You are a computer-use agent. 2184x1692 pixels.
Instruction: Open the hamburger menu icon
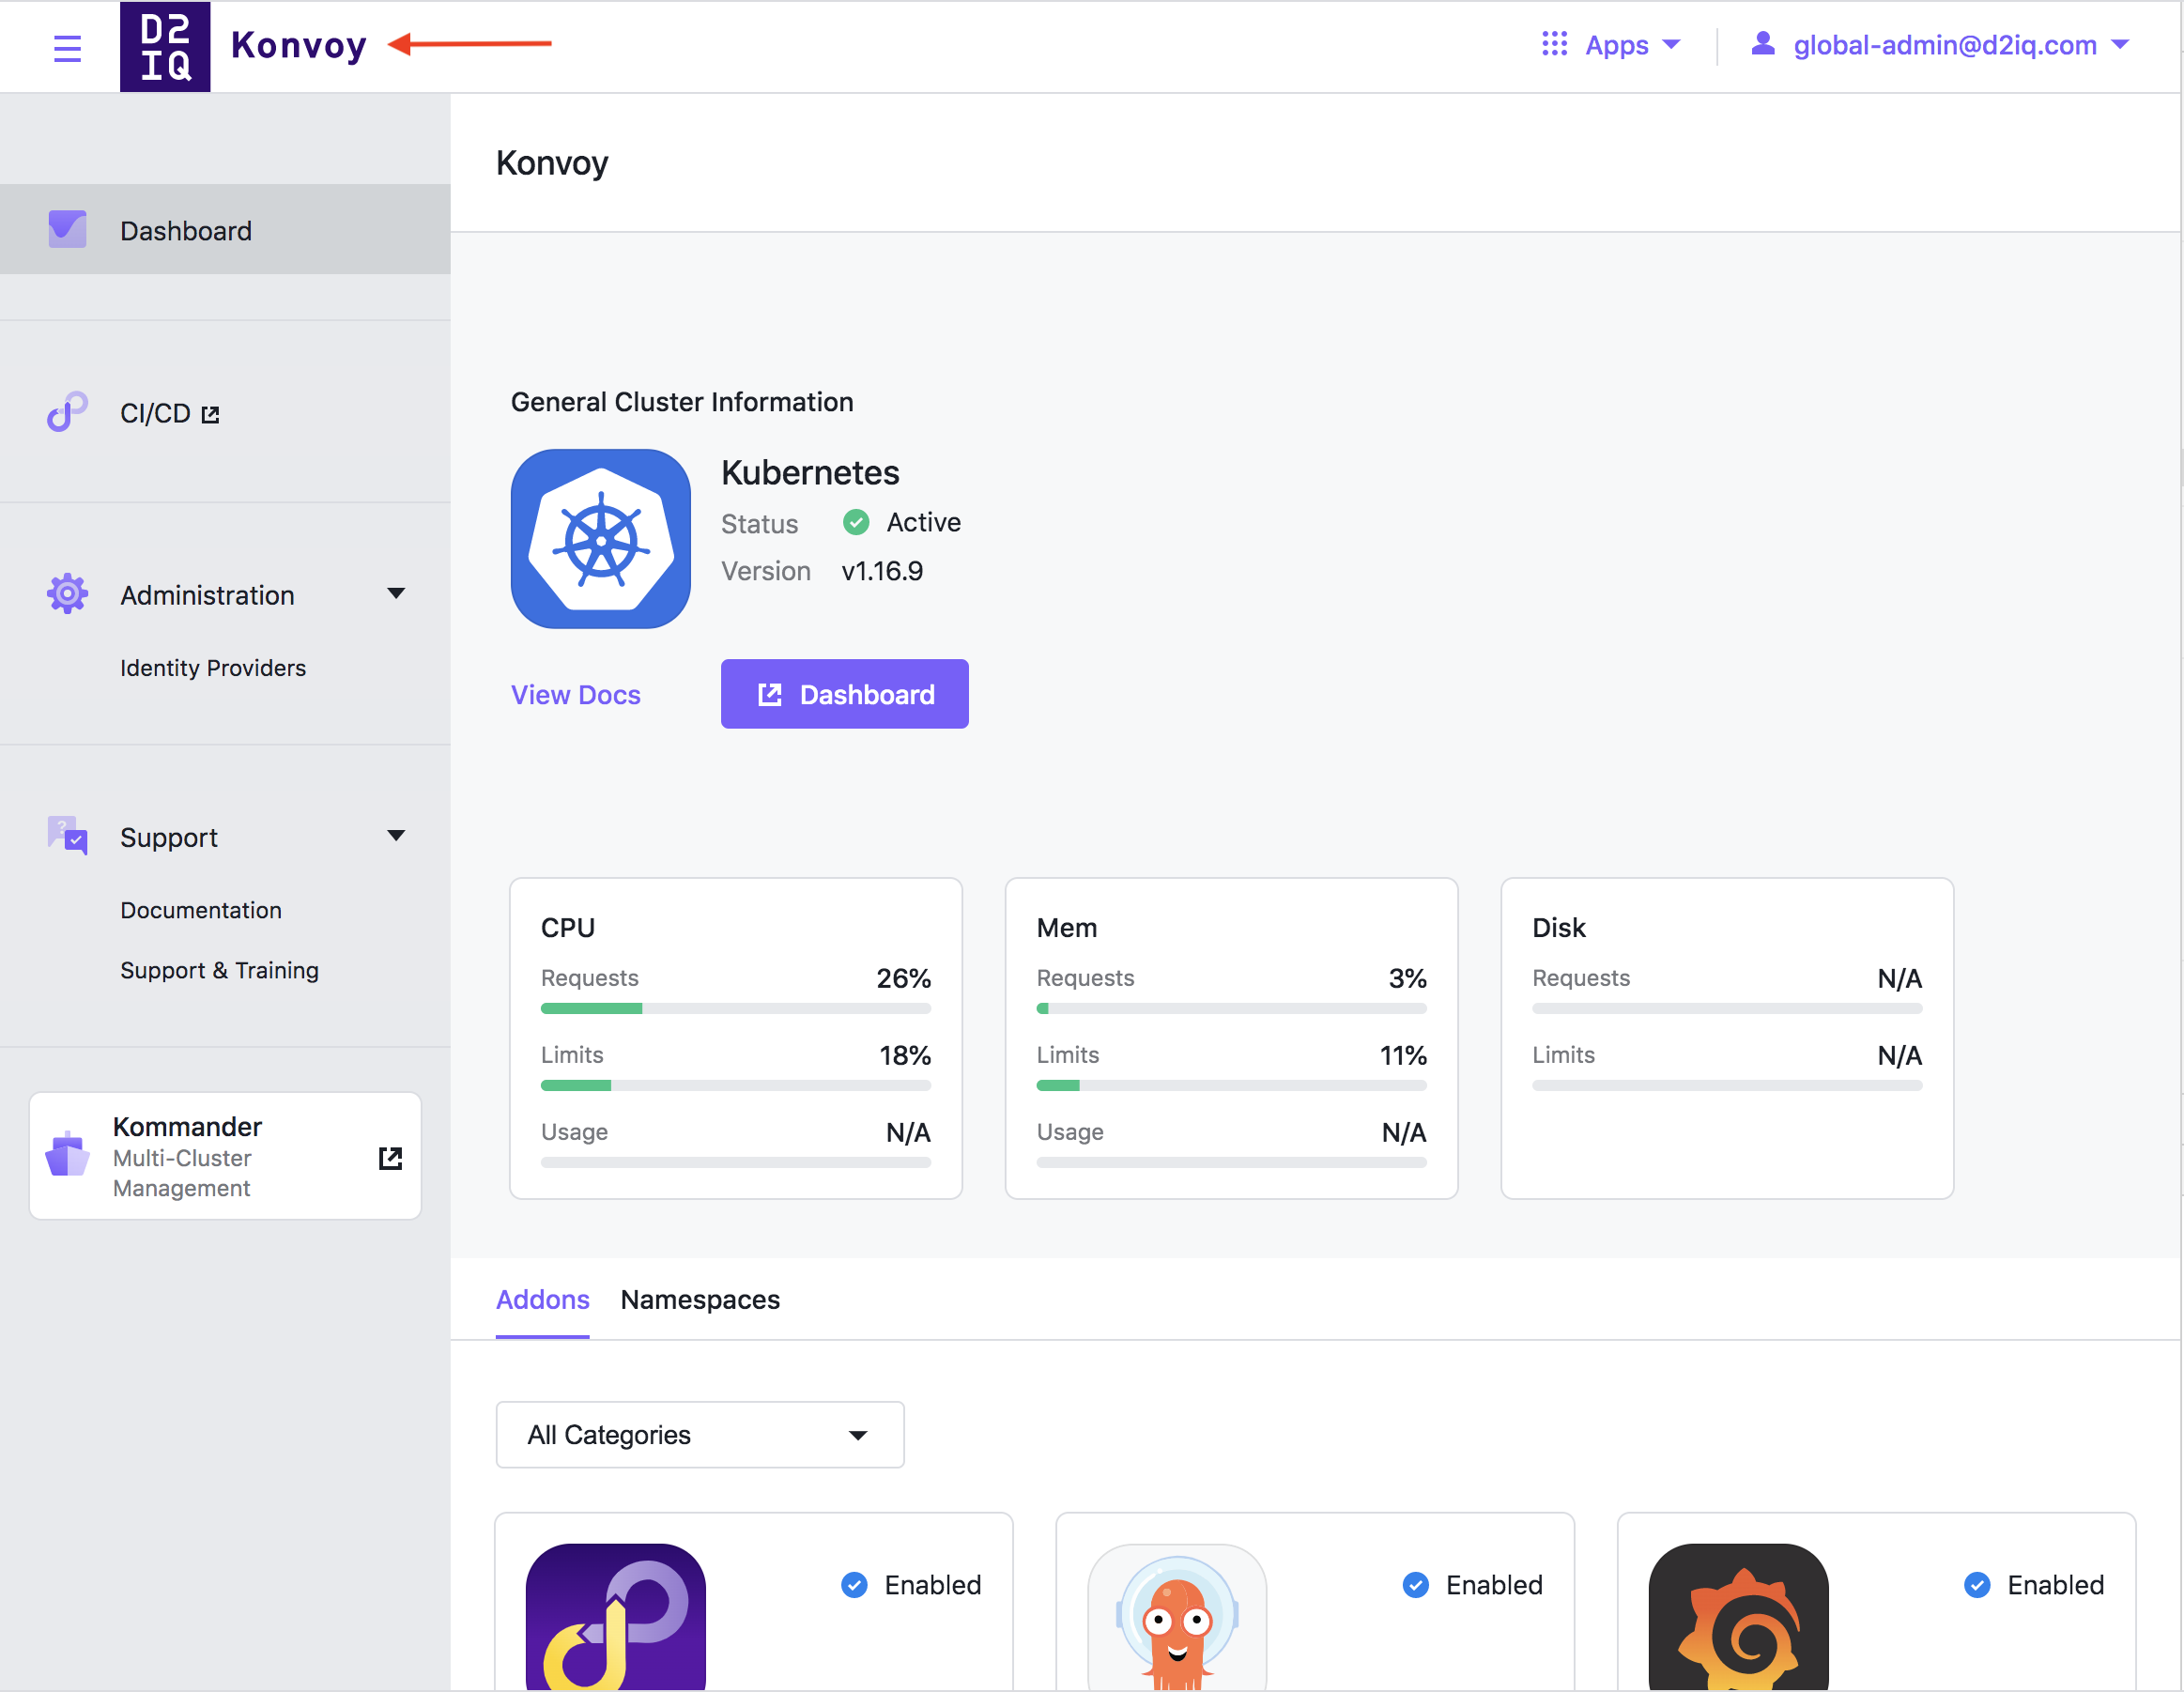pos(67,48)
